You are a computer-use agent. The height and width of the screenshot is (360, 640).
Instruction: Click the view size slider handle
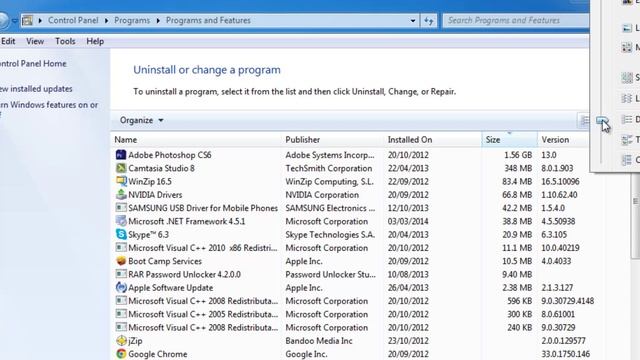[x=602, y=120]
